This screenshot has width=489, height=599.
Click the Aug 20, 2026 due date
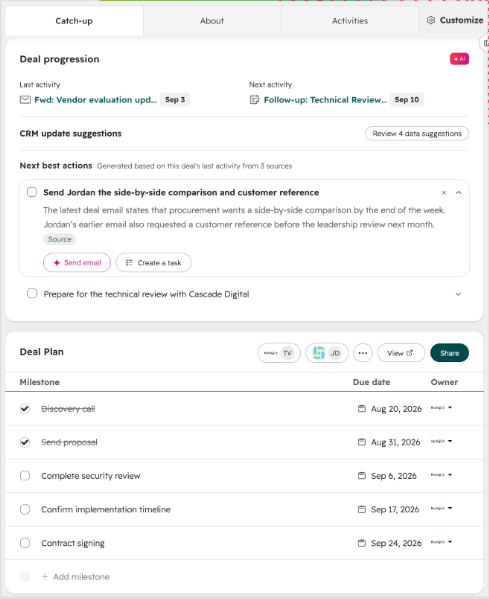tap(396, 409)
